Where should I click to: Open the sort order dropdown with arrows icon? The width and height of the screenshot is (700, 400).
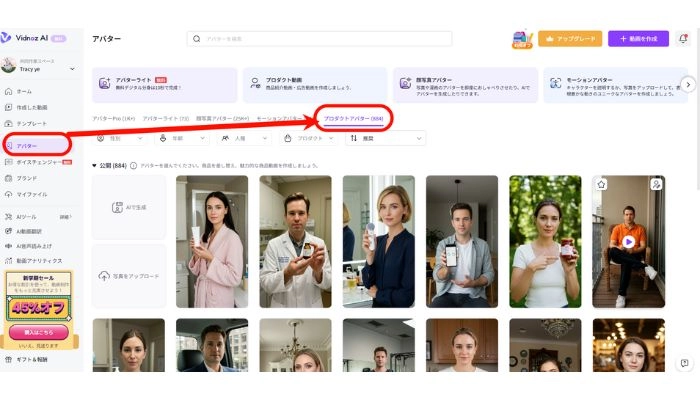click(386, 138)
